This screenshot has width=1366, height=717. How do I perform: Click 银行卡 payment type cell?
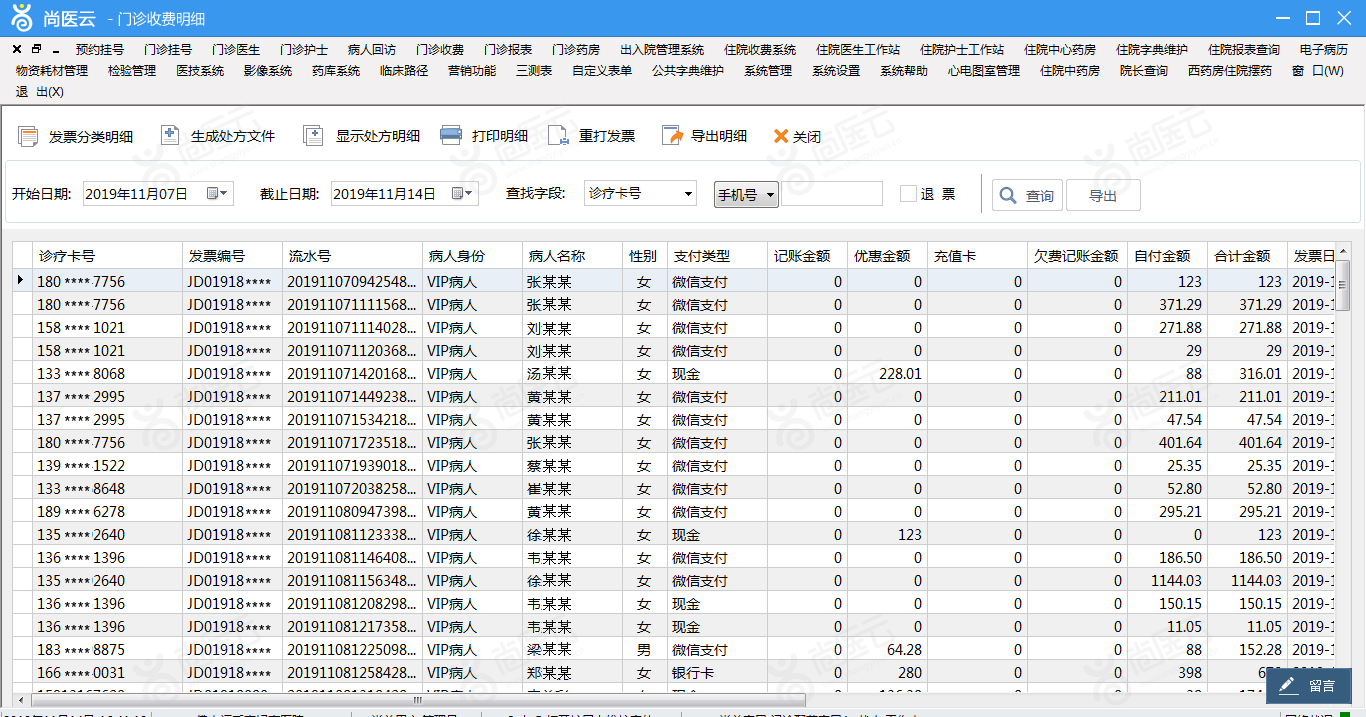(x=717, y=673)
